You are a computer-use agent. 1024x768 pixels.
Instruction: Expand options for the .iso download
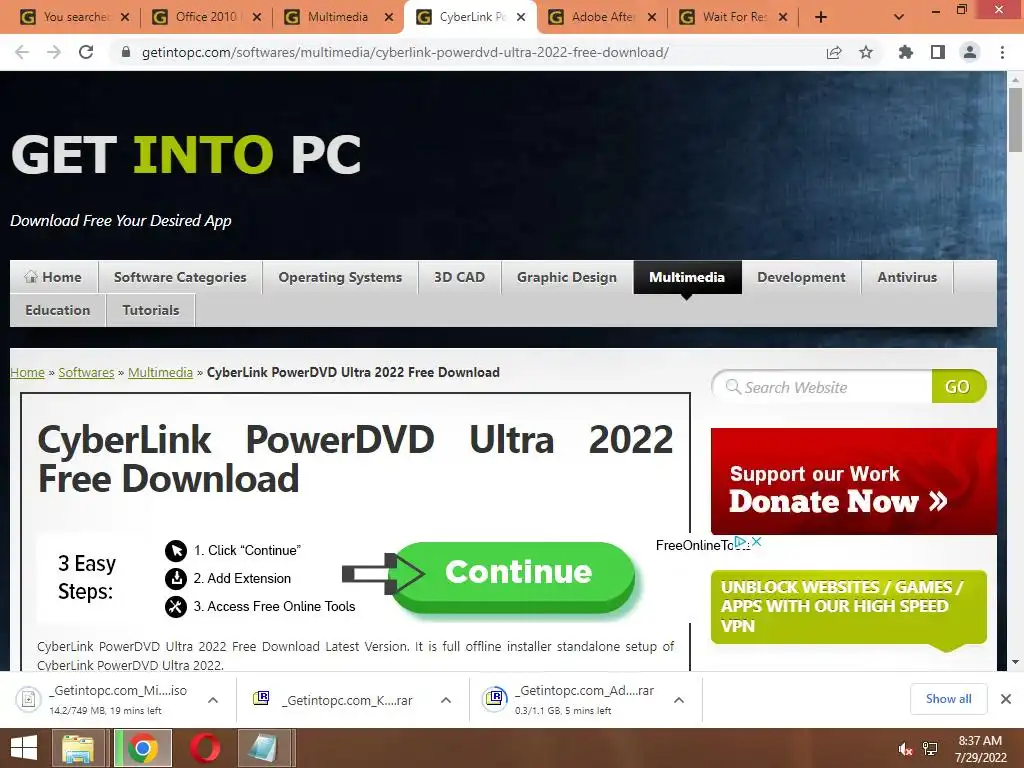(x=213, y=700)
